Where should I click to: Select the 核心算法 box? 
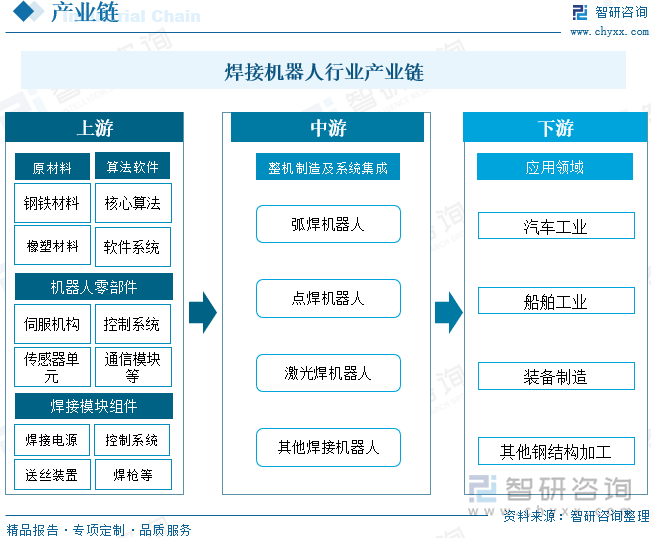(x=133, y=203)
